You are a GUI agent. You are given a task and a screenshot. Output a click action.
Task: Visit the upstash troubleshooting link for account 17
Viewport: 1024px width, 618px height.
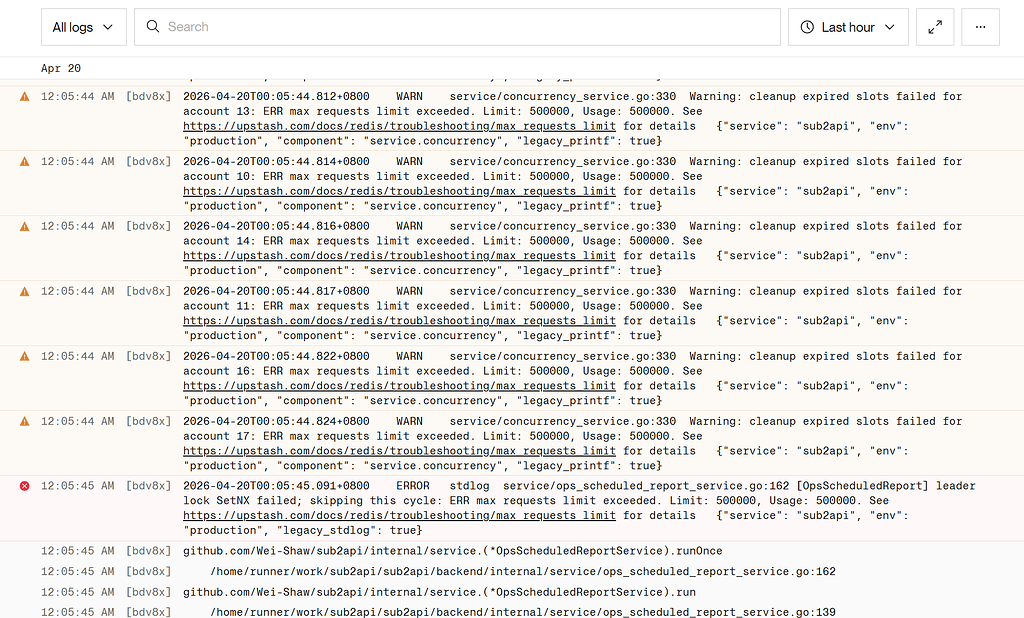pos(399,451)
